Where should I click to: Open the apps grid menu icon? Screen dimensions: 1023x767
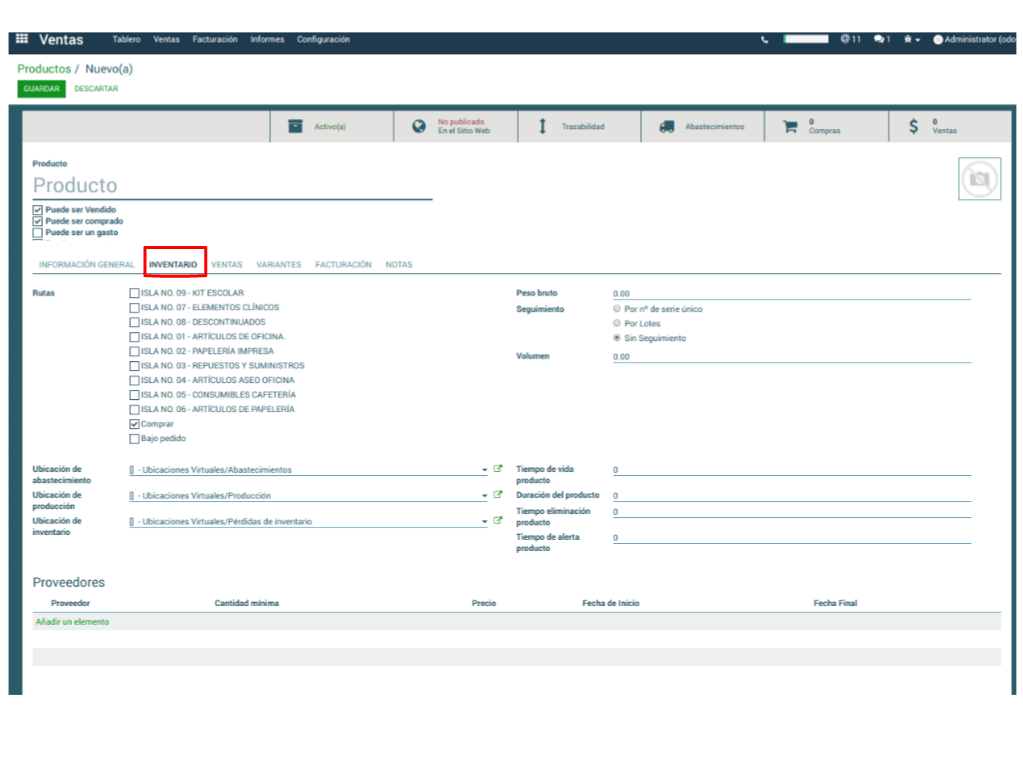tap(22, 39)
